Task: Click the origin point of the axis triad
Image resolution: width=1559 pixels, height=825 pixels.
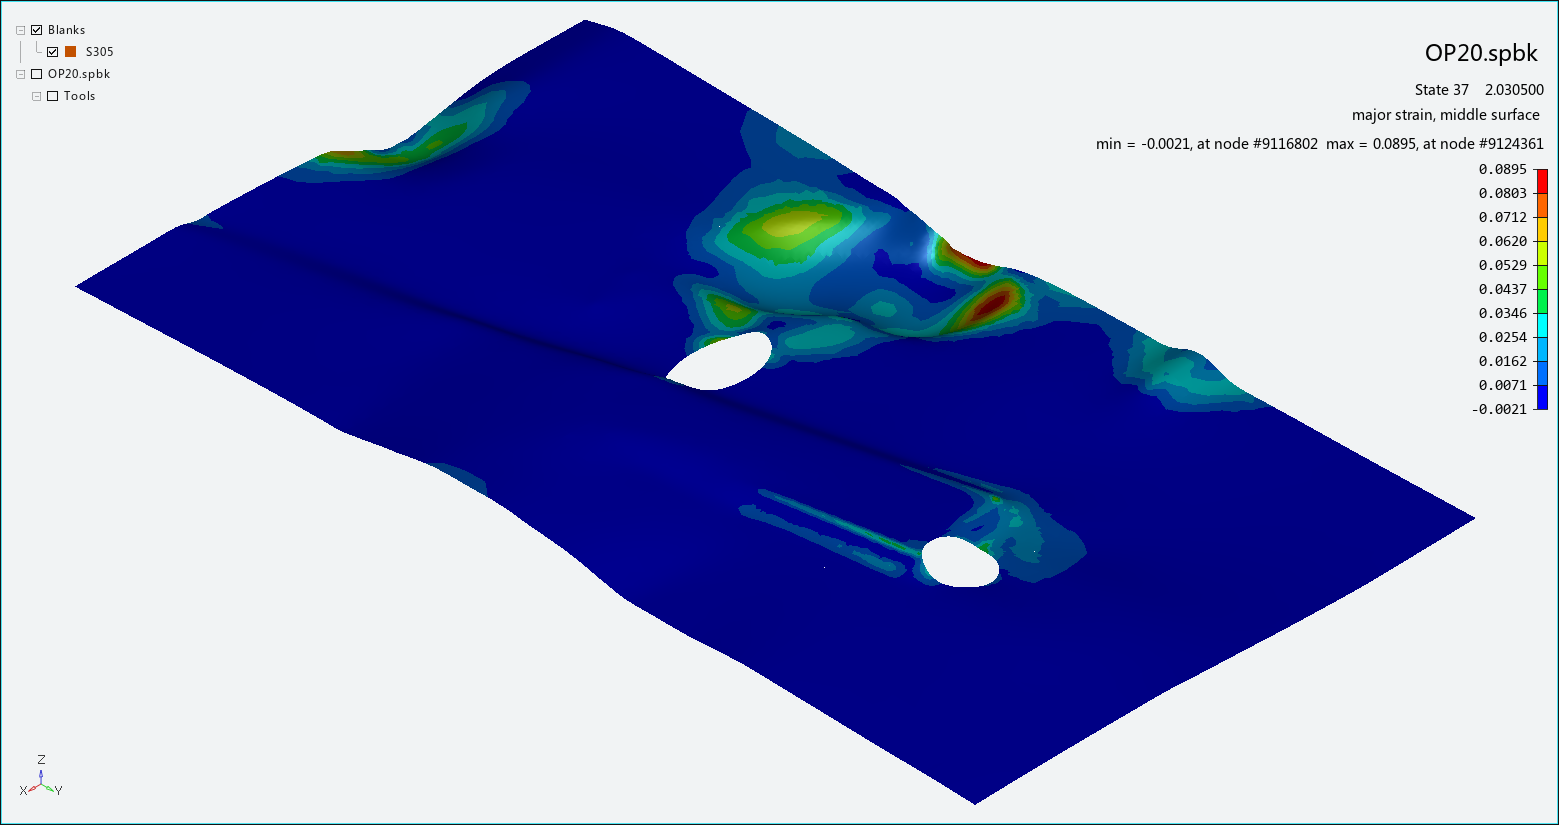Action: [x=41, y=784]
